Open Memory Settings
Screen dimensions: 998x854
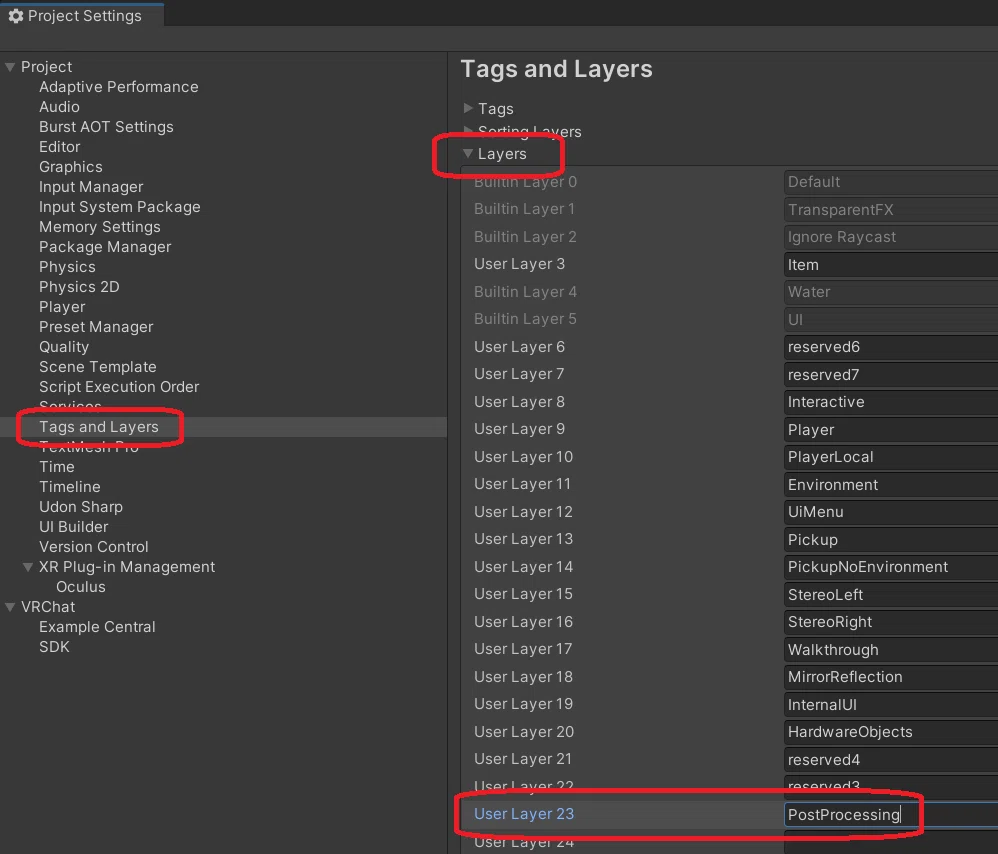click(100, 227)
